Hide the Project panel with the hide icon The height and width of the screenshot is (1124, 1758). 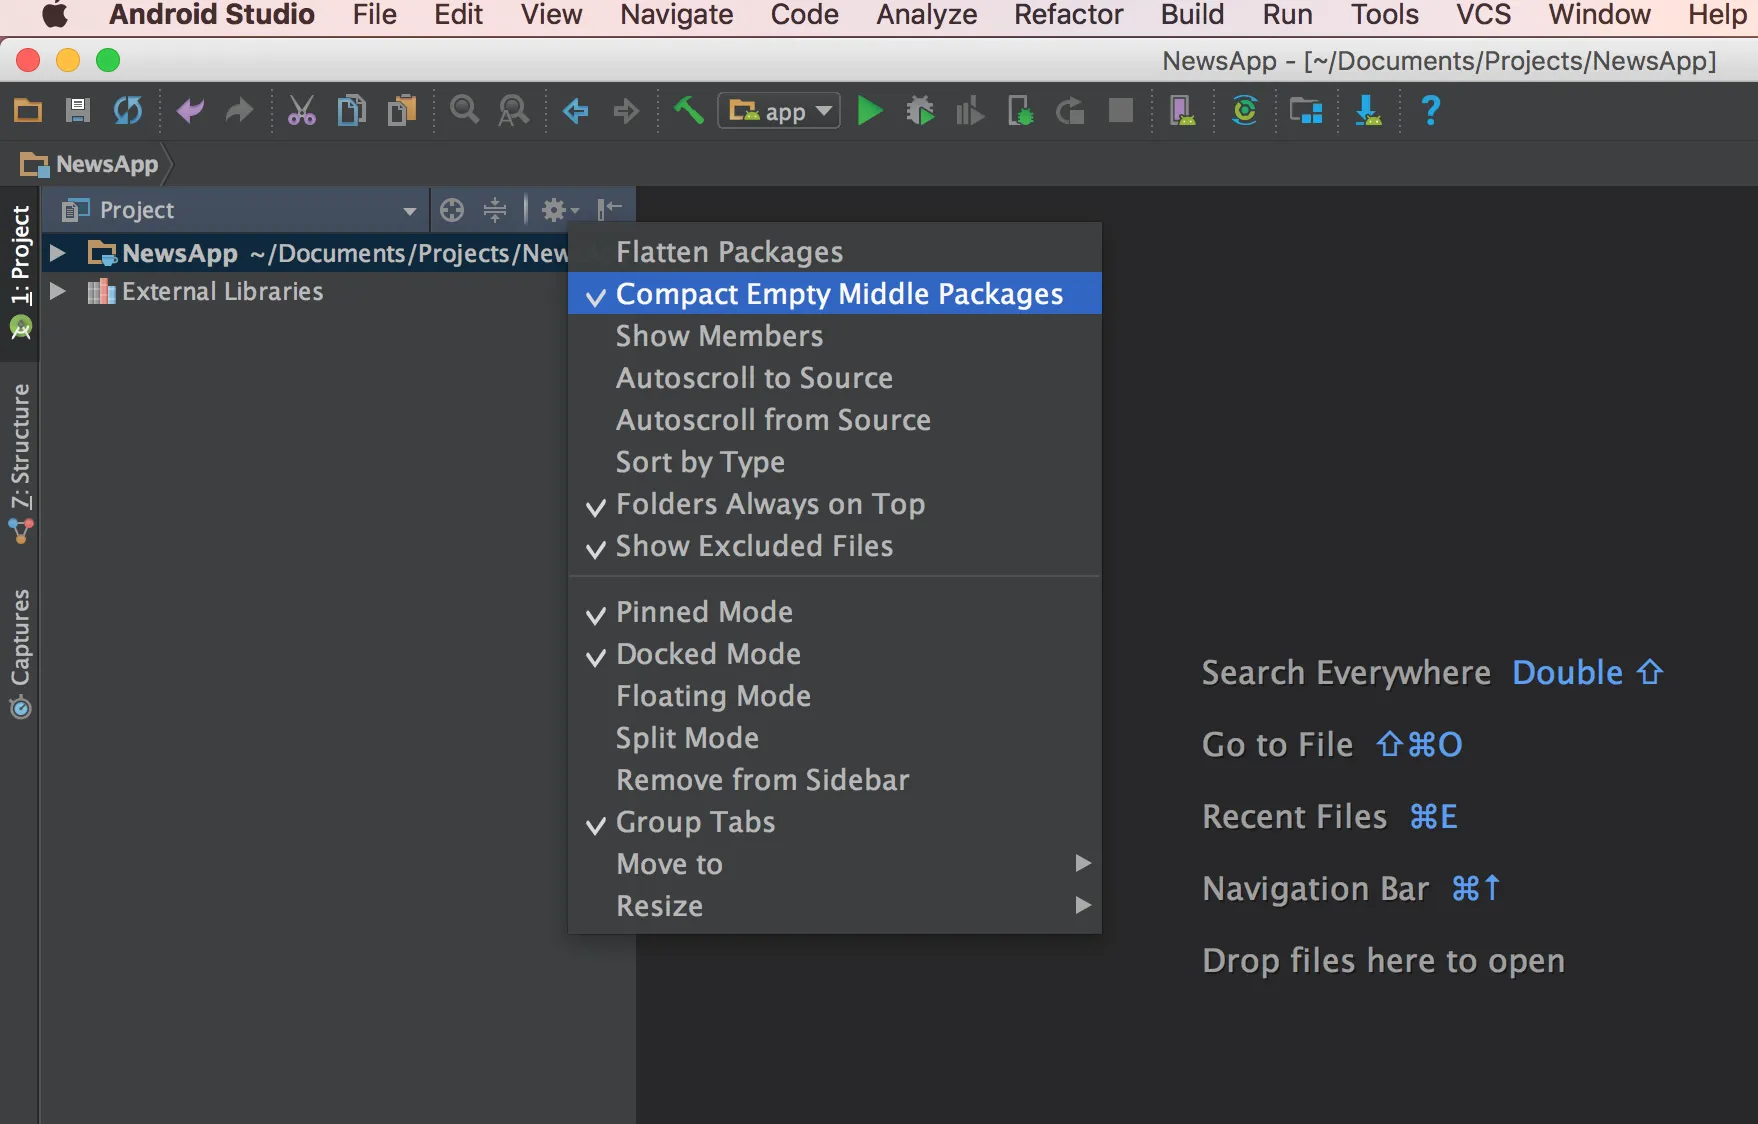tap(609, 209)
